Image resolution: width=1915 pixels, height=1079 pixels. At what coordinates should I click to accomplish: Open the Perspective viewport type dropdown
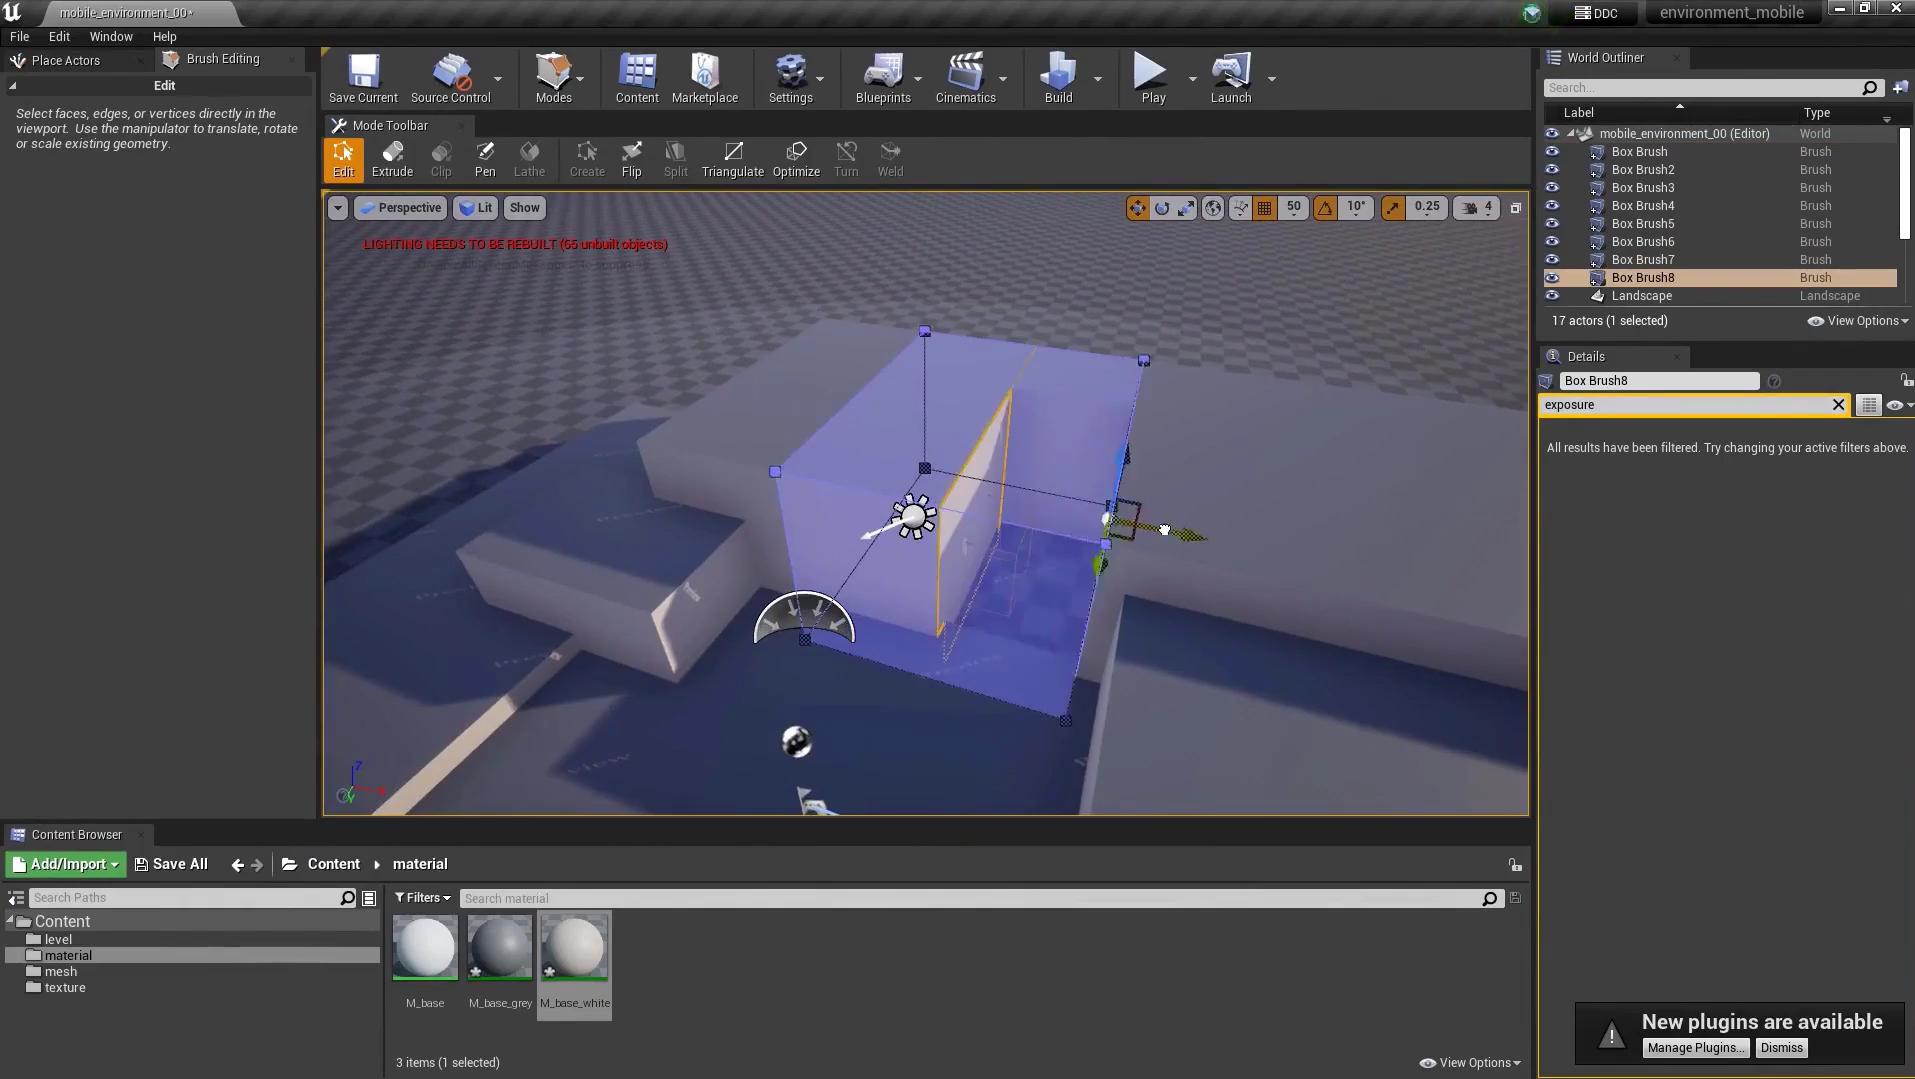(x=400, y=208)
